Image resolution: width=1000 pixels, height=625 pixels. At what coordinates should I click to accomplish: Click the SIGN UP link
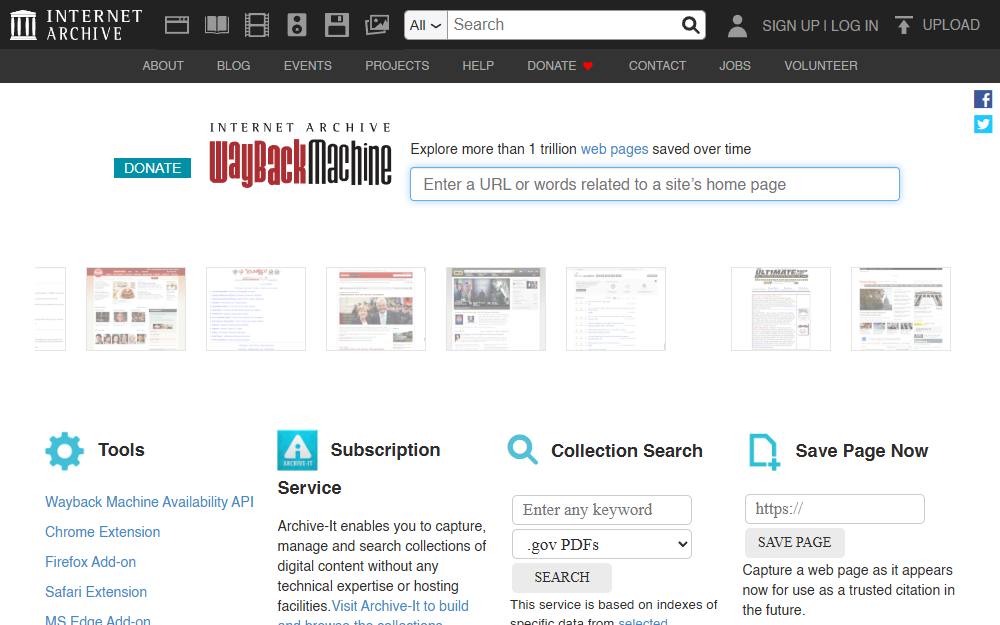point(791,26)
